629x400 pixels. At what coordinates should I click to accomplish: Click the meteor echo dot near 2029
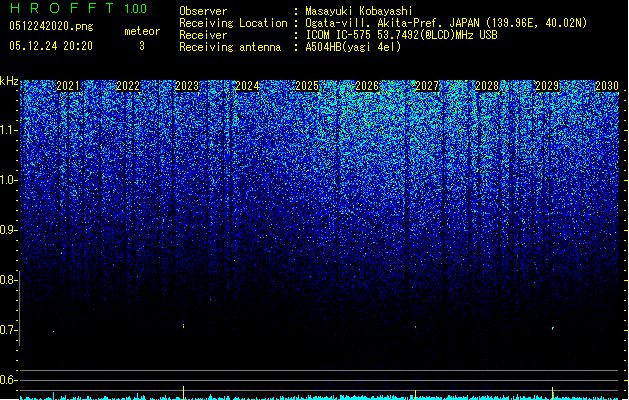click(553, 328)
